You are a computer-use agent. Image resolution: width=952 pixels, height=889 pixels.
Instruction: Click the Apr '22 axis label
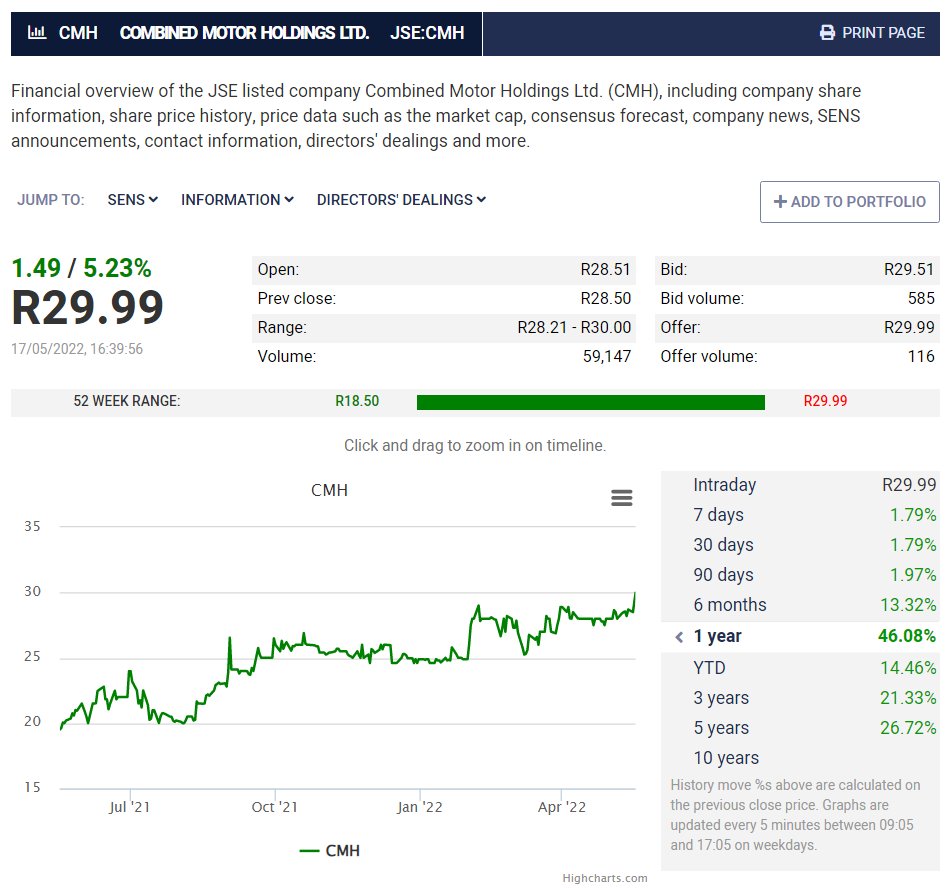[562, 807]
